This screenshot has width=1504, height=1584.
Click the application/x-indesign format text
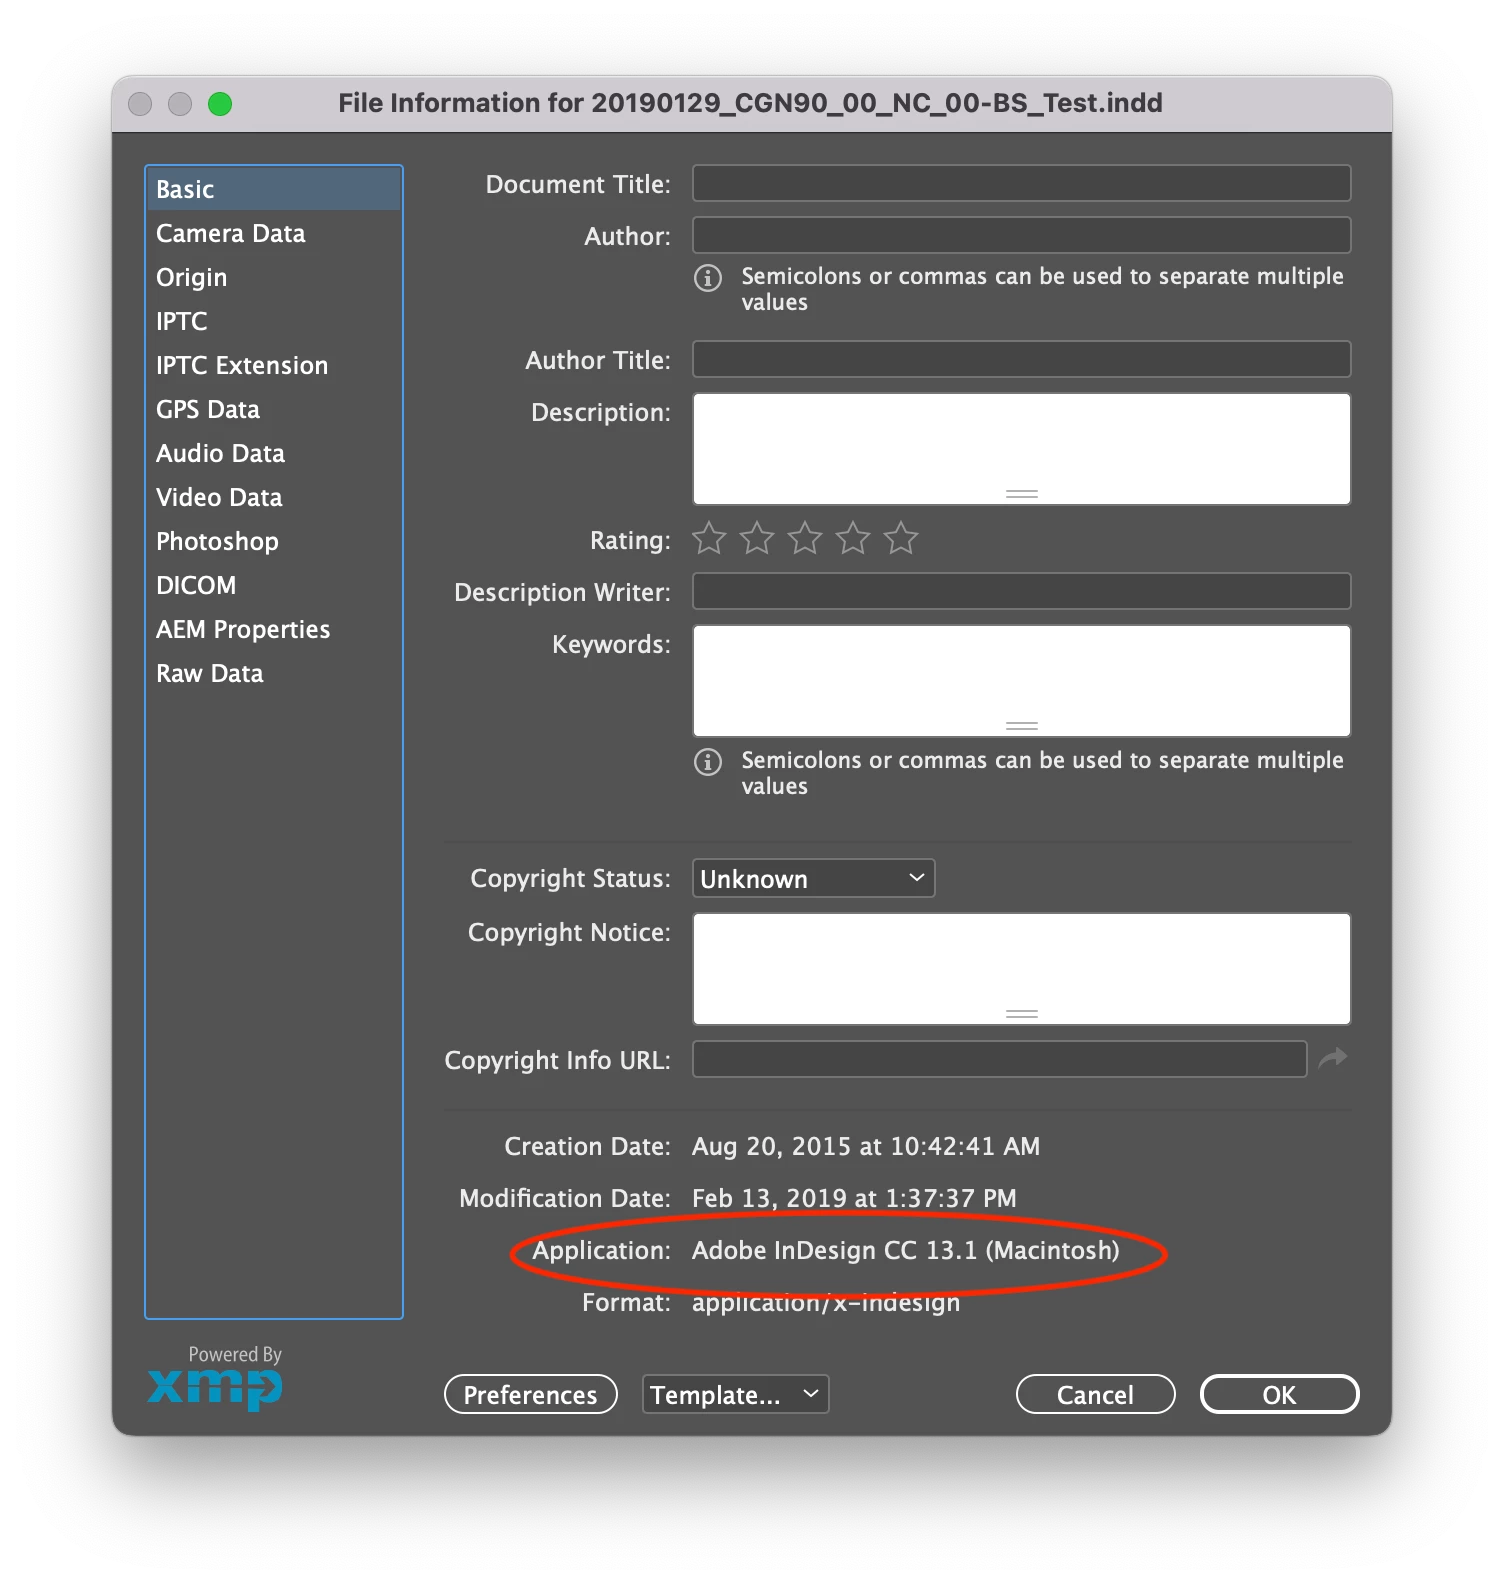tap(826, 1302)
